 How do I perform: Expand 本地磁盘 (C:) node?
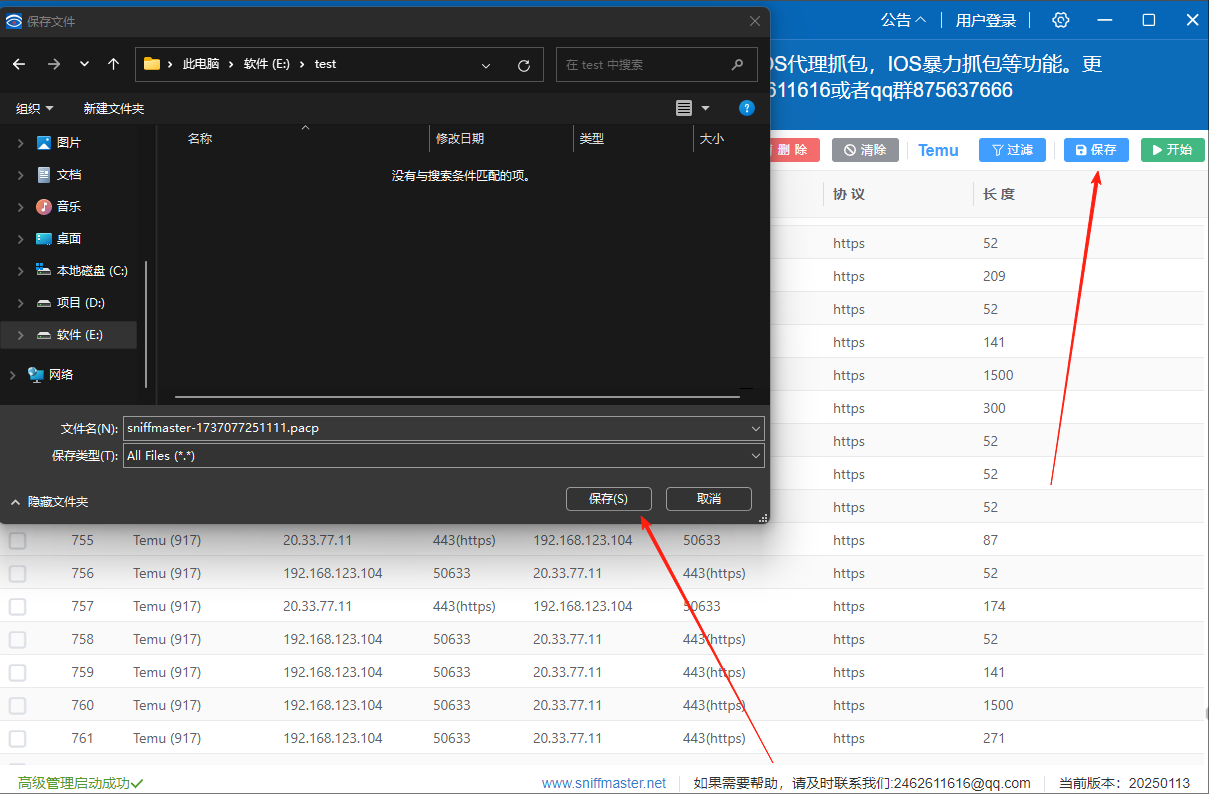20,271
